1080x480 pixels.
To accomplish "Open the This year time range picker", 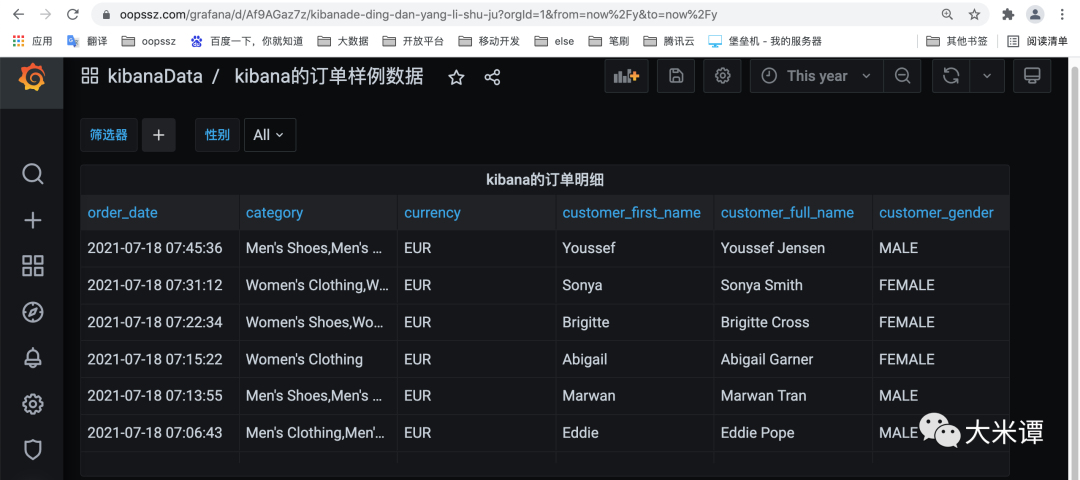I will pos(816,76).
